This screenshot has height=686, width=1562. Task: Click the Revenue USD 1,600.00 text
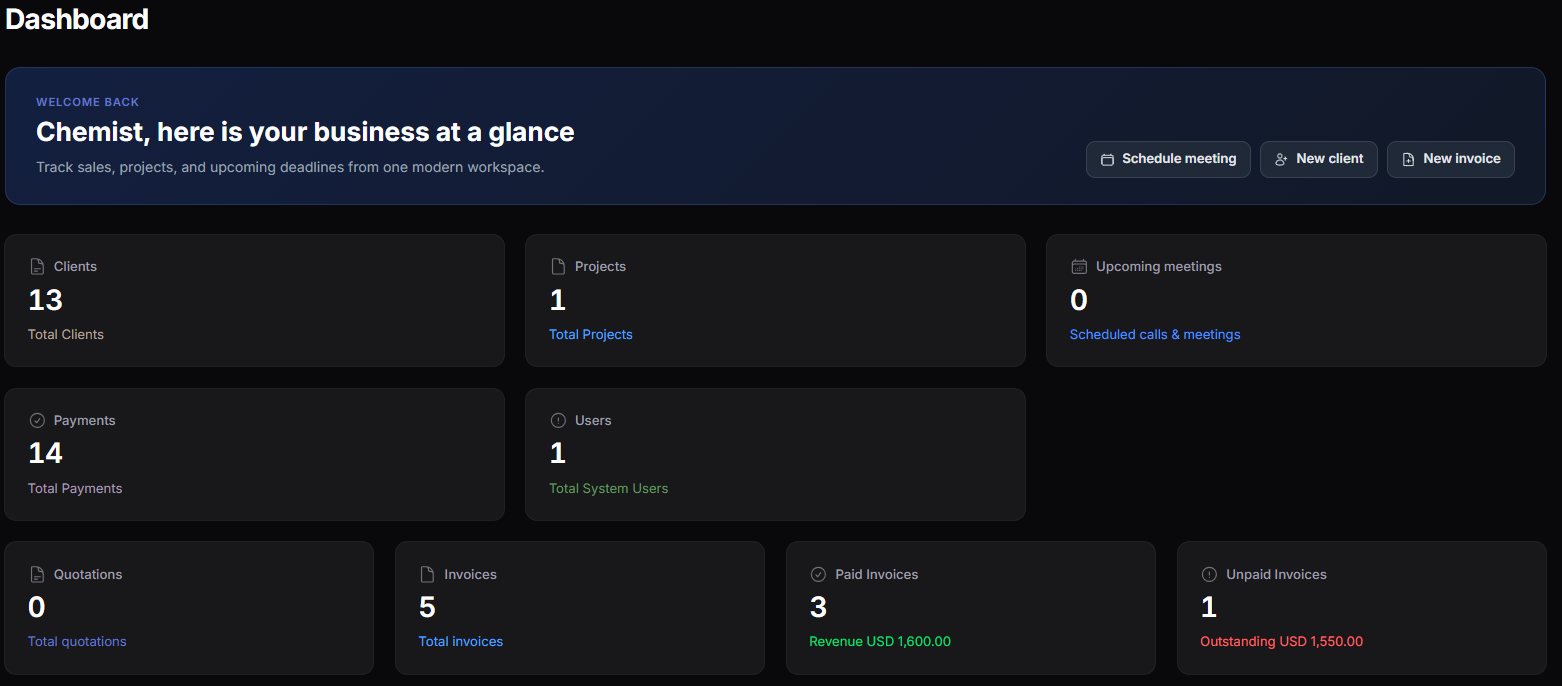point(880,641)
